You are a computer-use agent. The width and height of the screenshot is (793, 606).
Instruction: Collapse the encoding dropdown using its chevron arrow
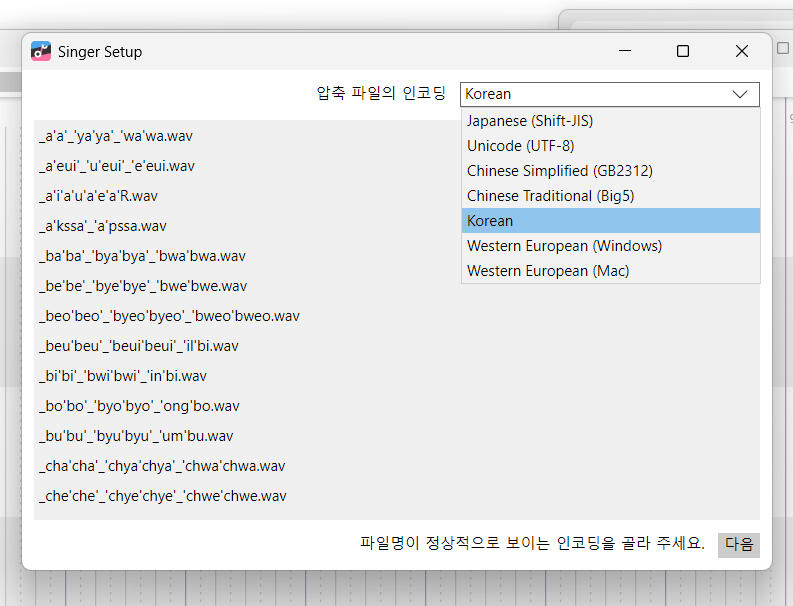point(740,94)
